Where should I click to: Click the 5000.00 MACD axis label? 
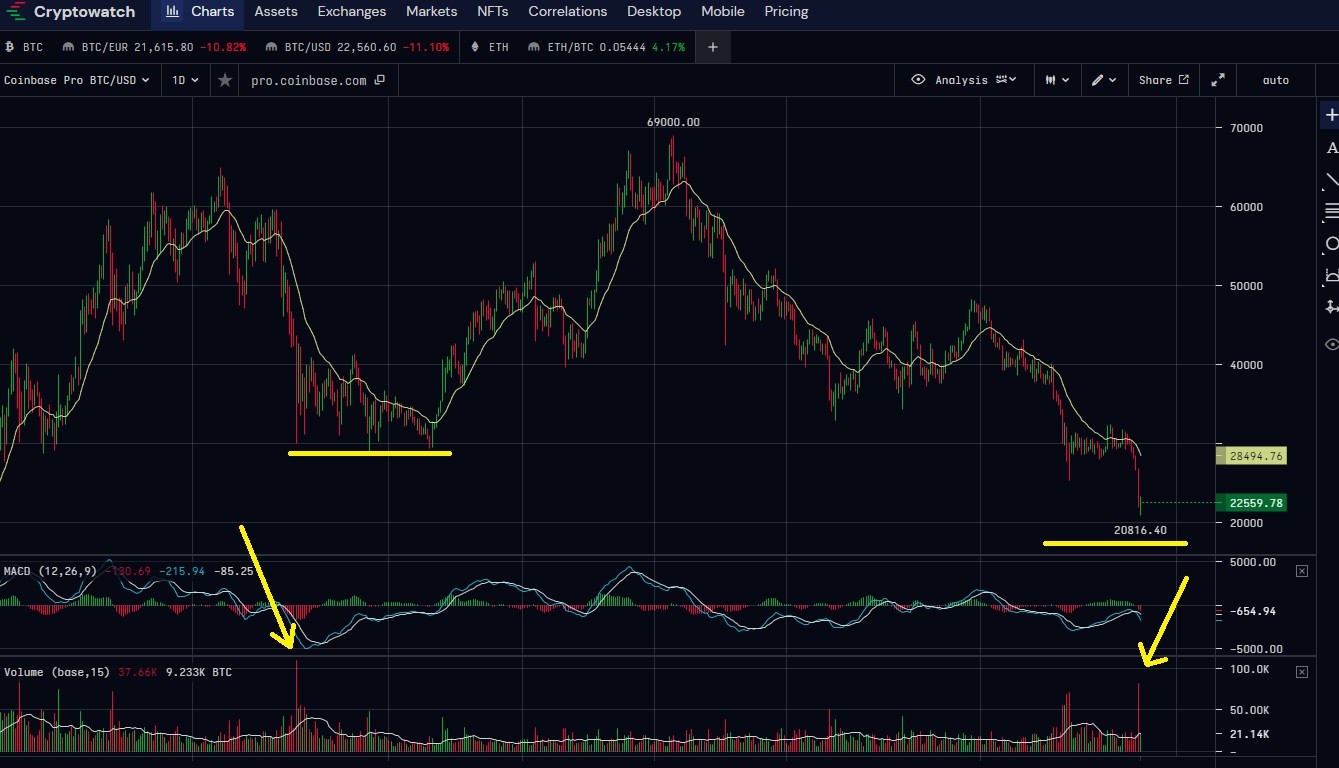[1252, 563]
